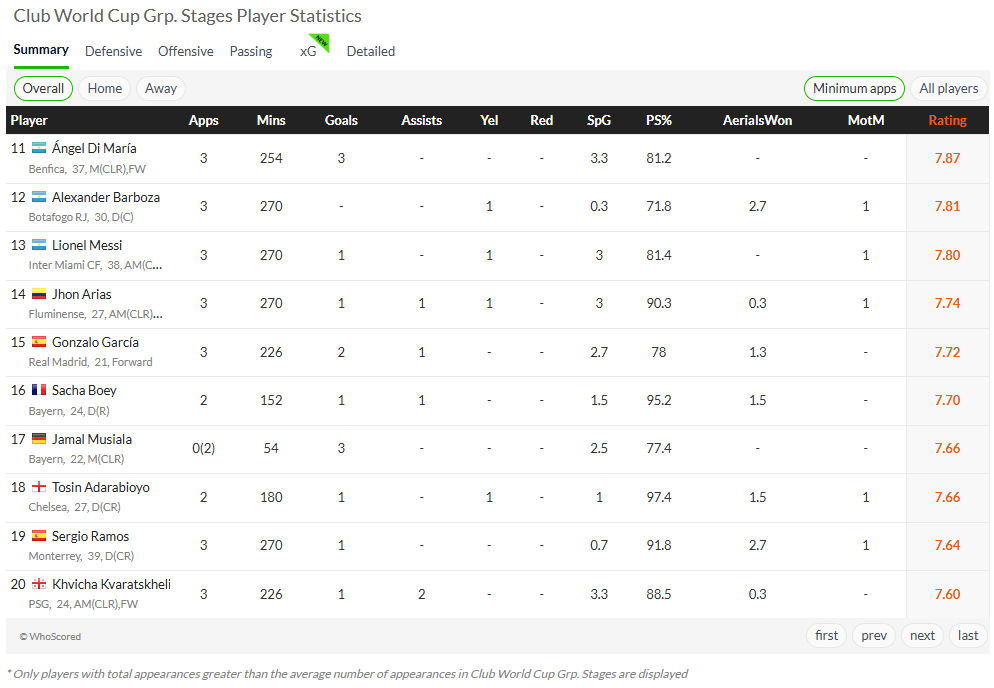994x688 pixels.
Task: Click Germany flag beside Jamal Musiala
Action: (39, 439)
